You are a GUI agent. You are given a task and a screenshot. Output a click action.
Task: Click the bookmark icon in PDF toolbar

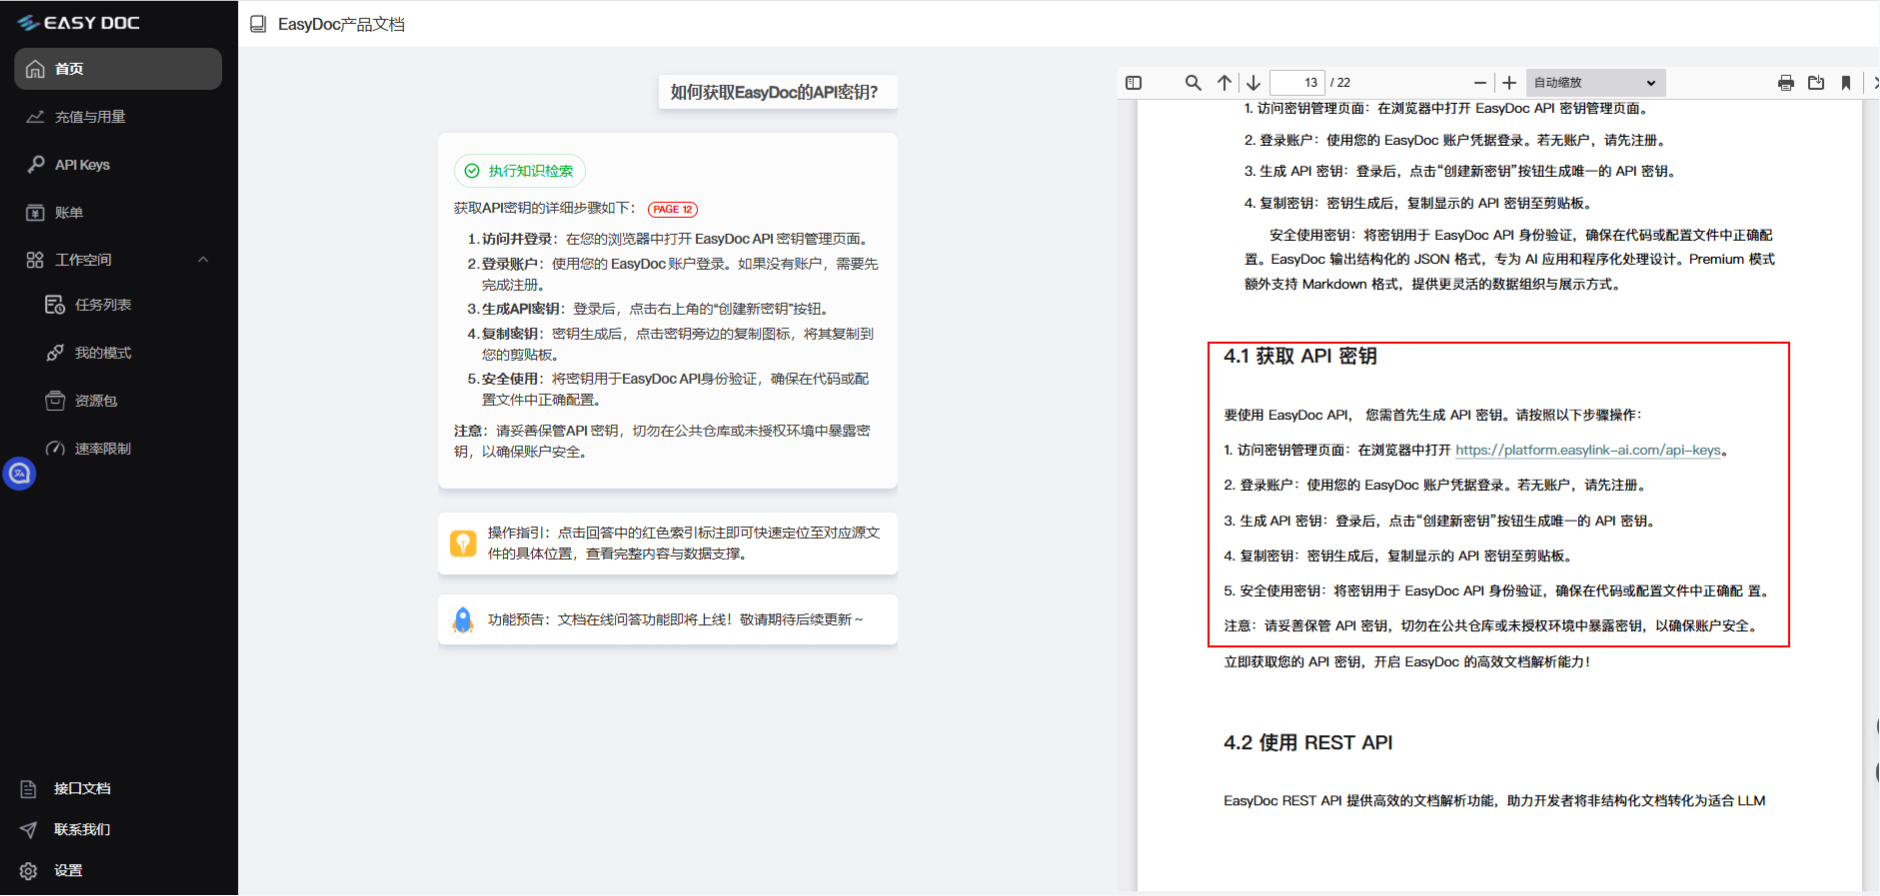tap(1846, 83)
